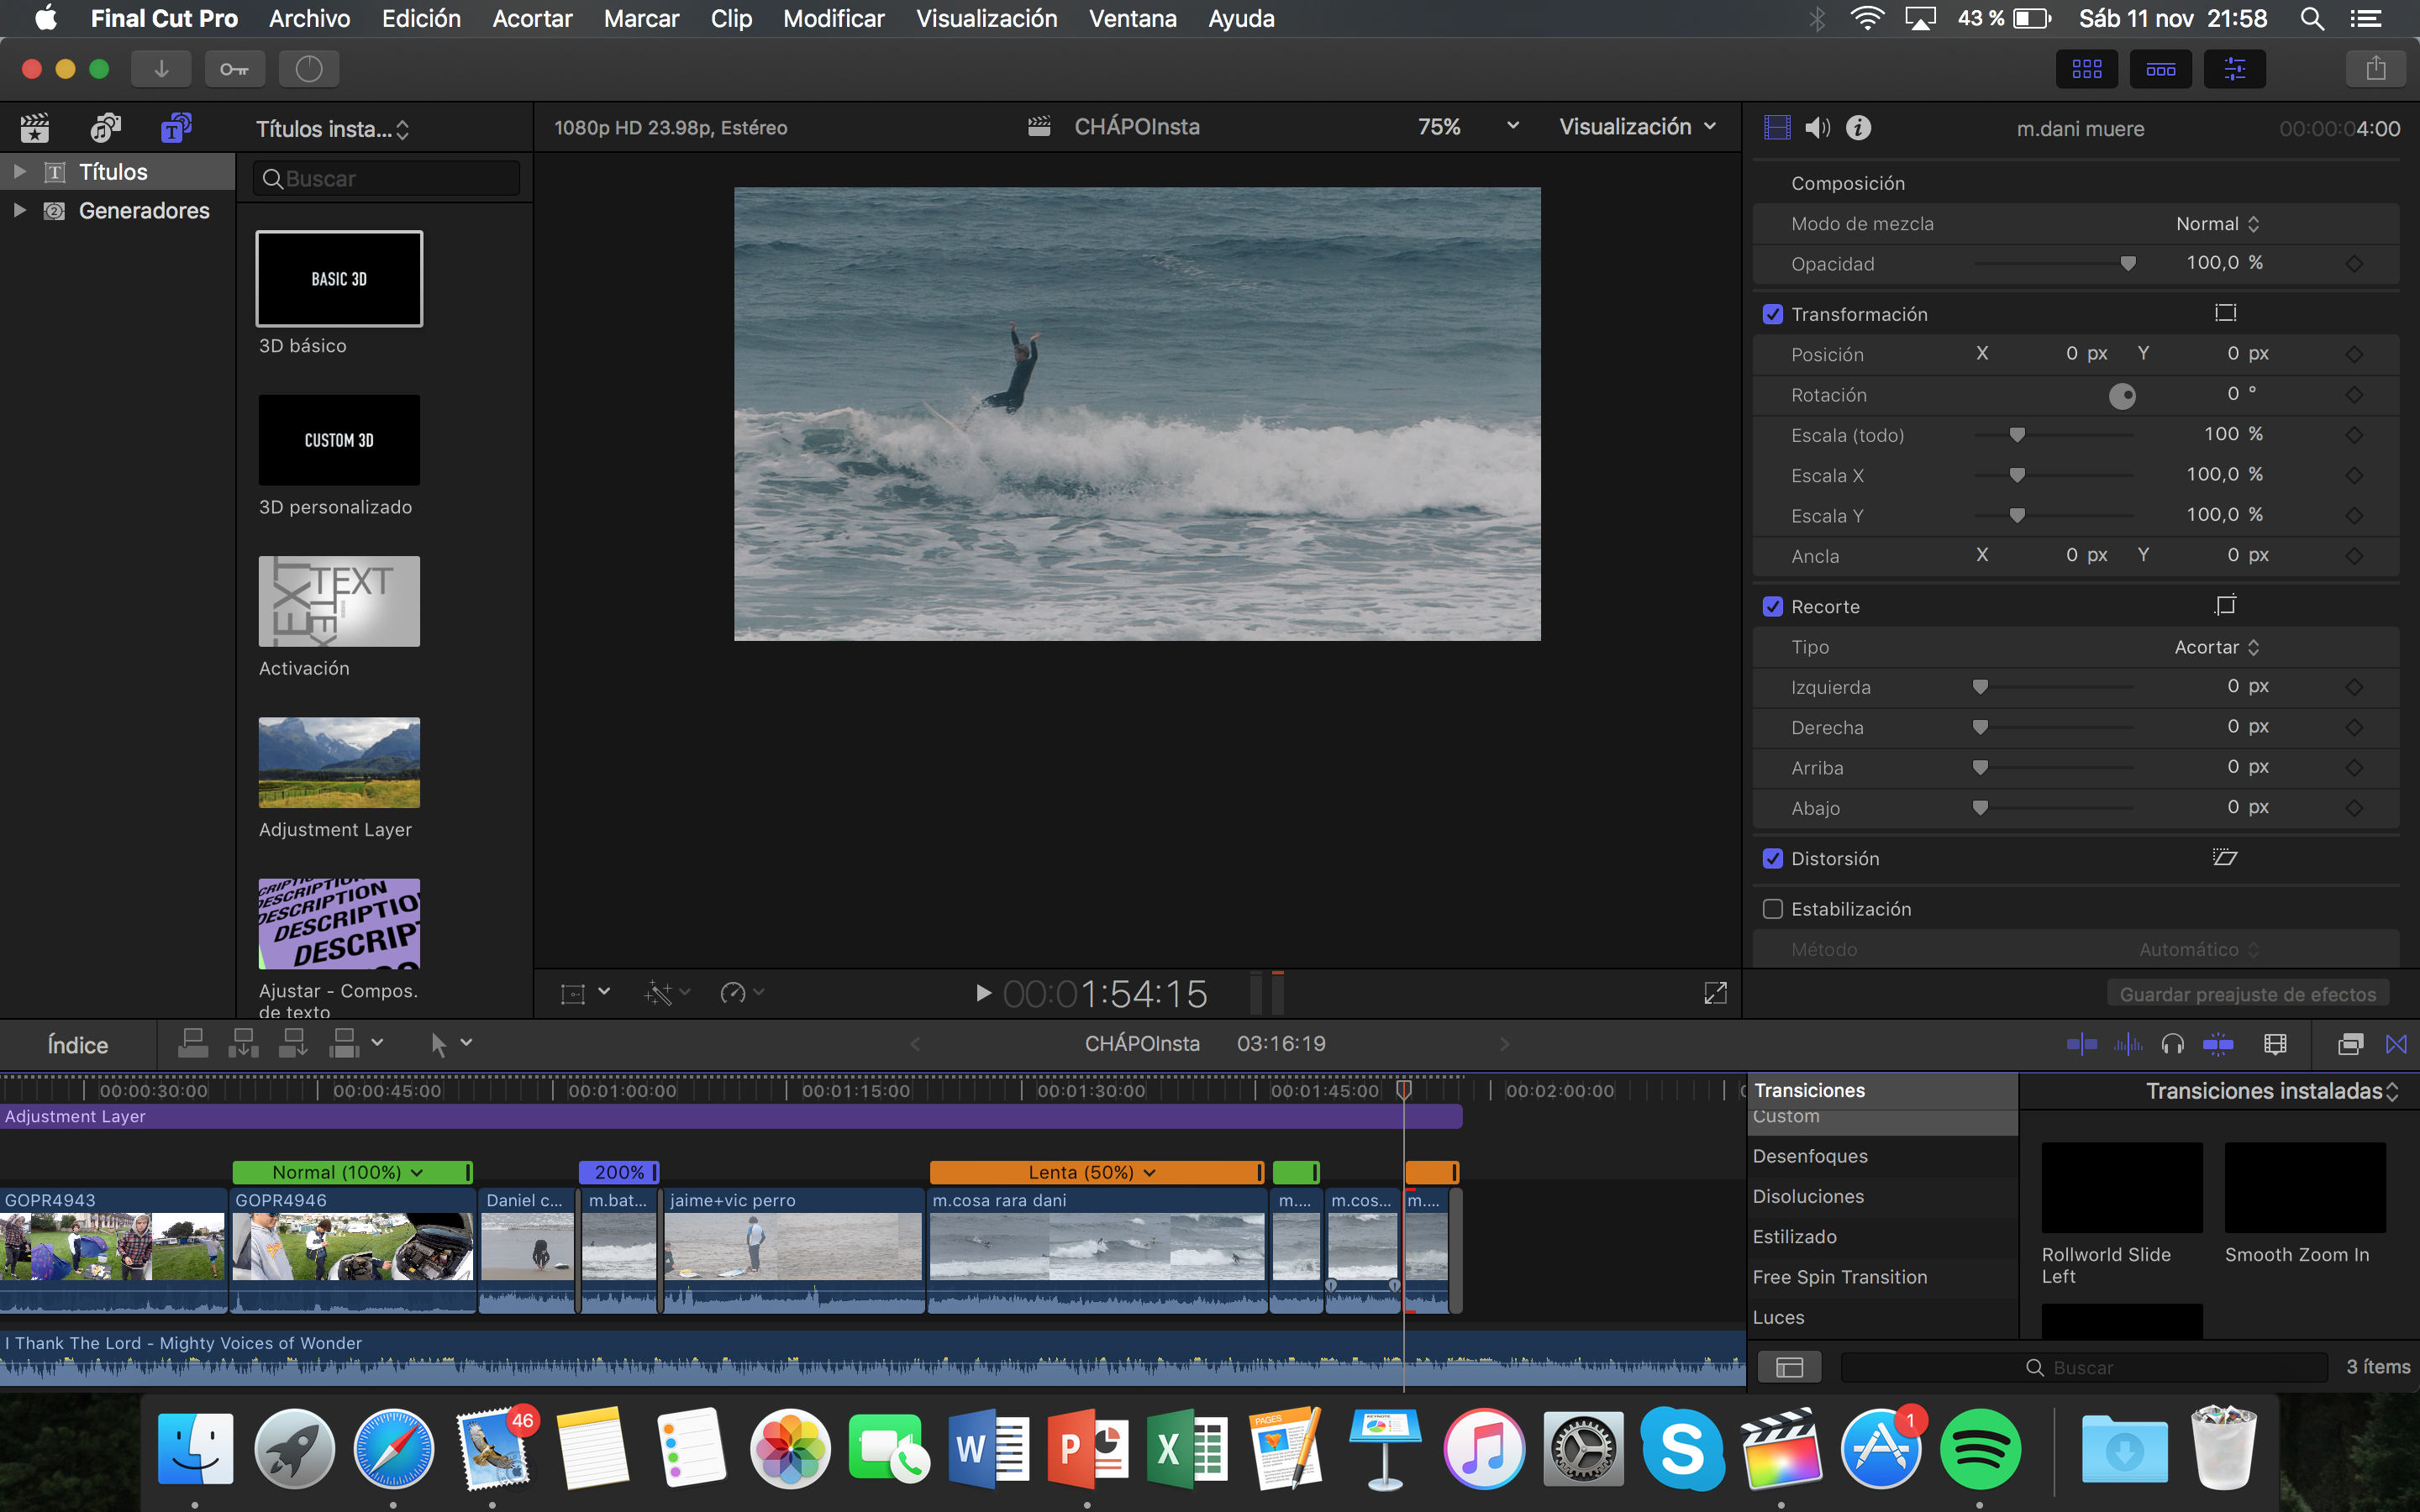Toggle the Distorsión checkbox on/off

(x=1776, y=857)
